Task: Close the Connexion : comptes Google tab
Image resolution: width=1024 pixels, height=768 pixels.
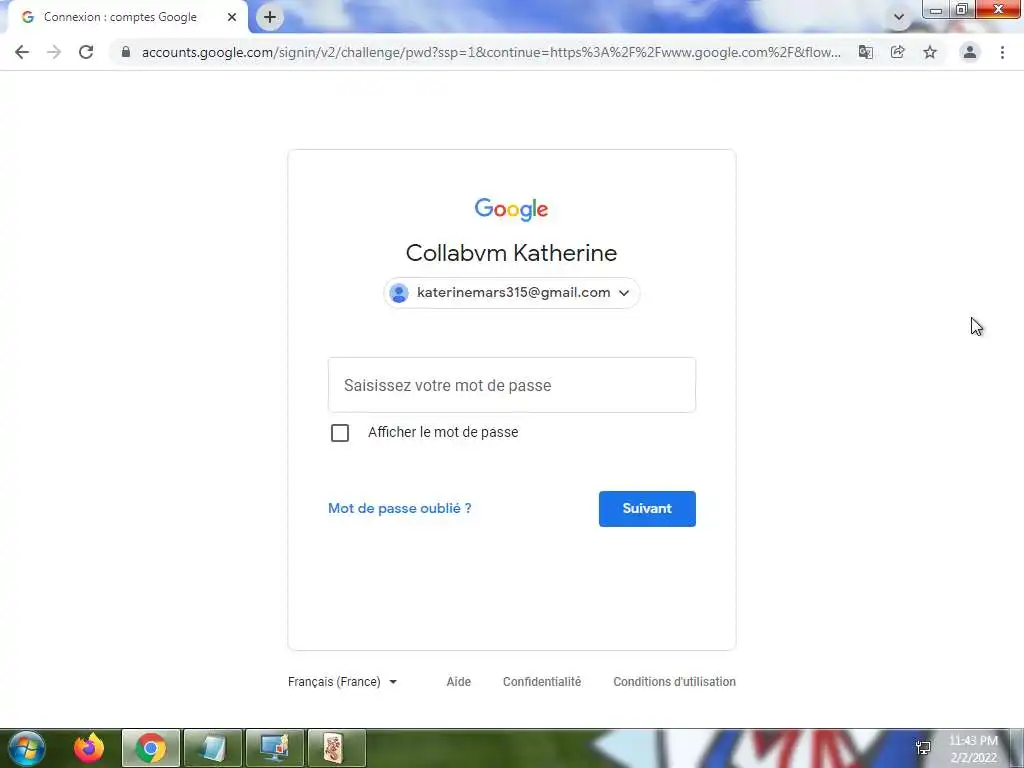Action: pyautogui.click(x=232, y=17)
